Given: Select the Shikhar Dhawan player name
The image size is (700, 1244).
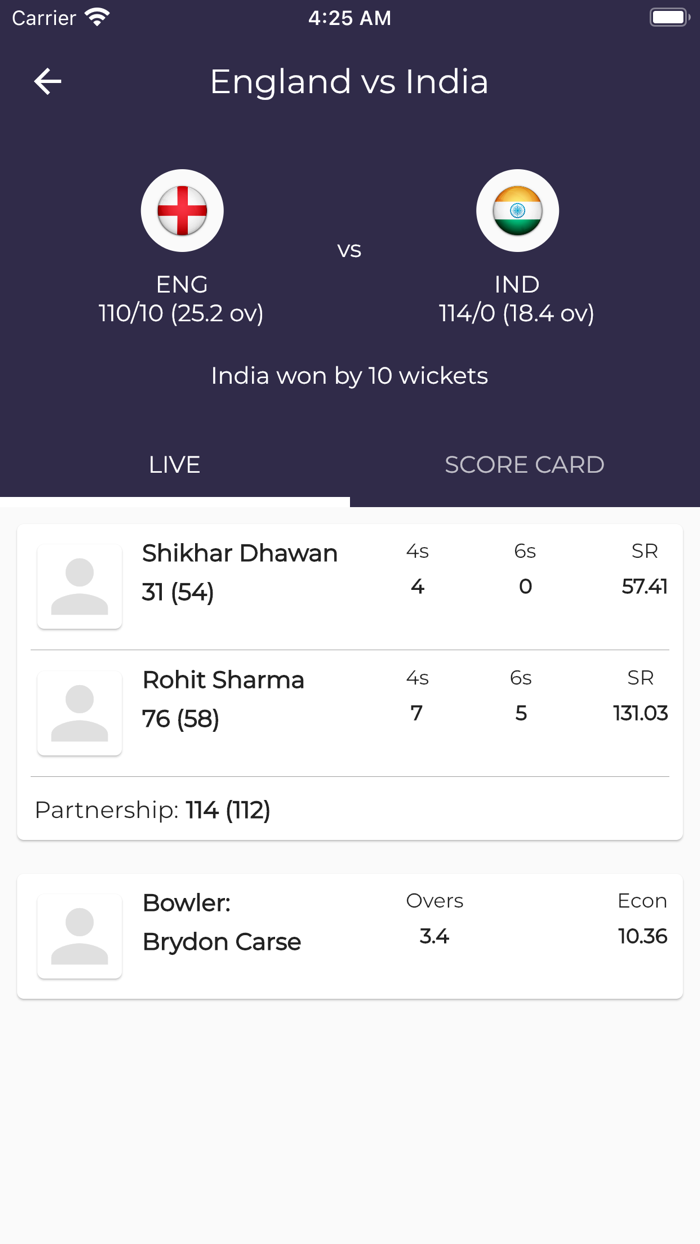Looking at the screenshot, I should [240, 553].
